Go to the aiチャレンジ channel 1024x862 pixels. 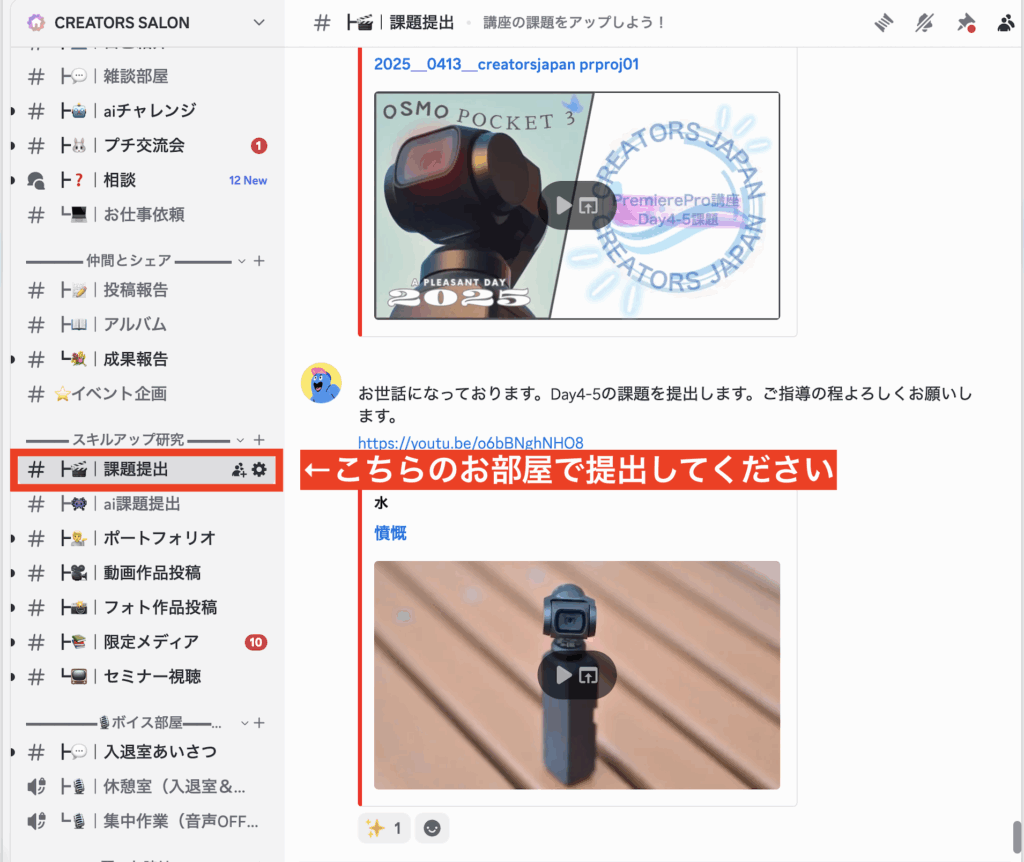[x=146, y=111]
